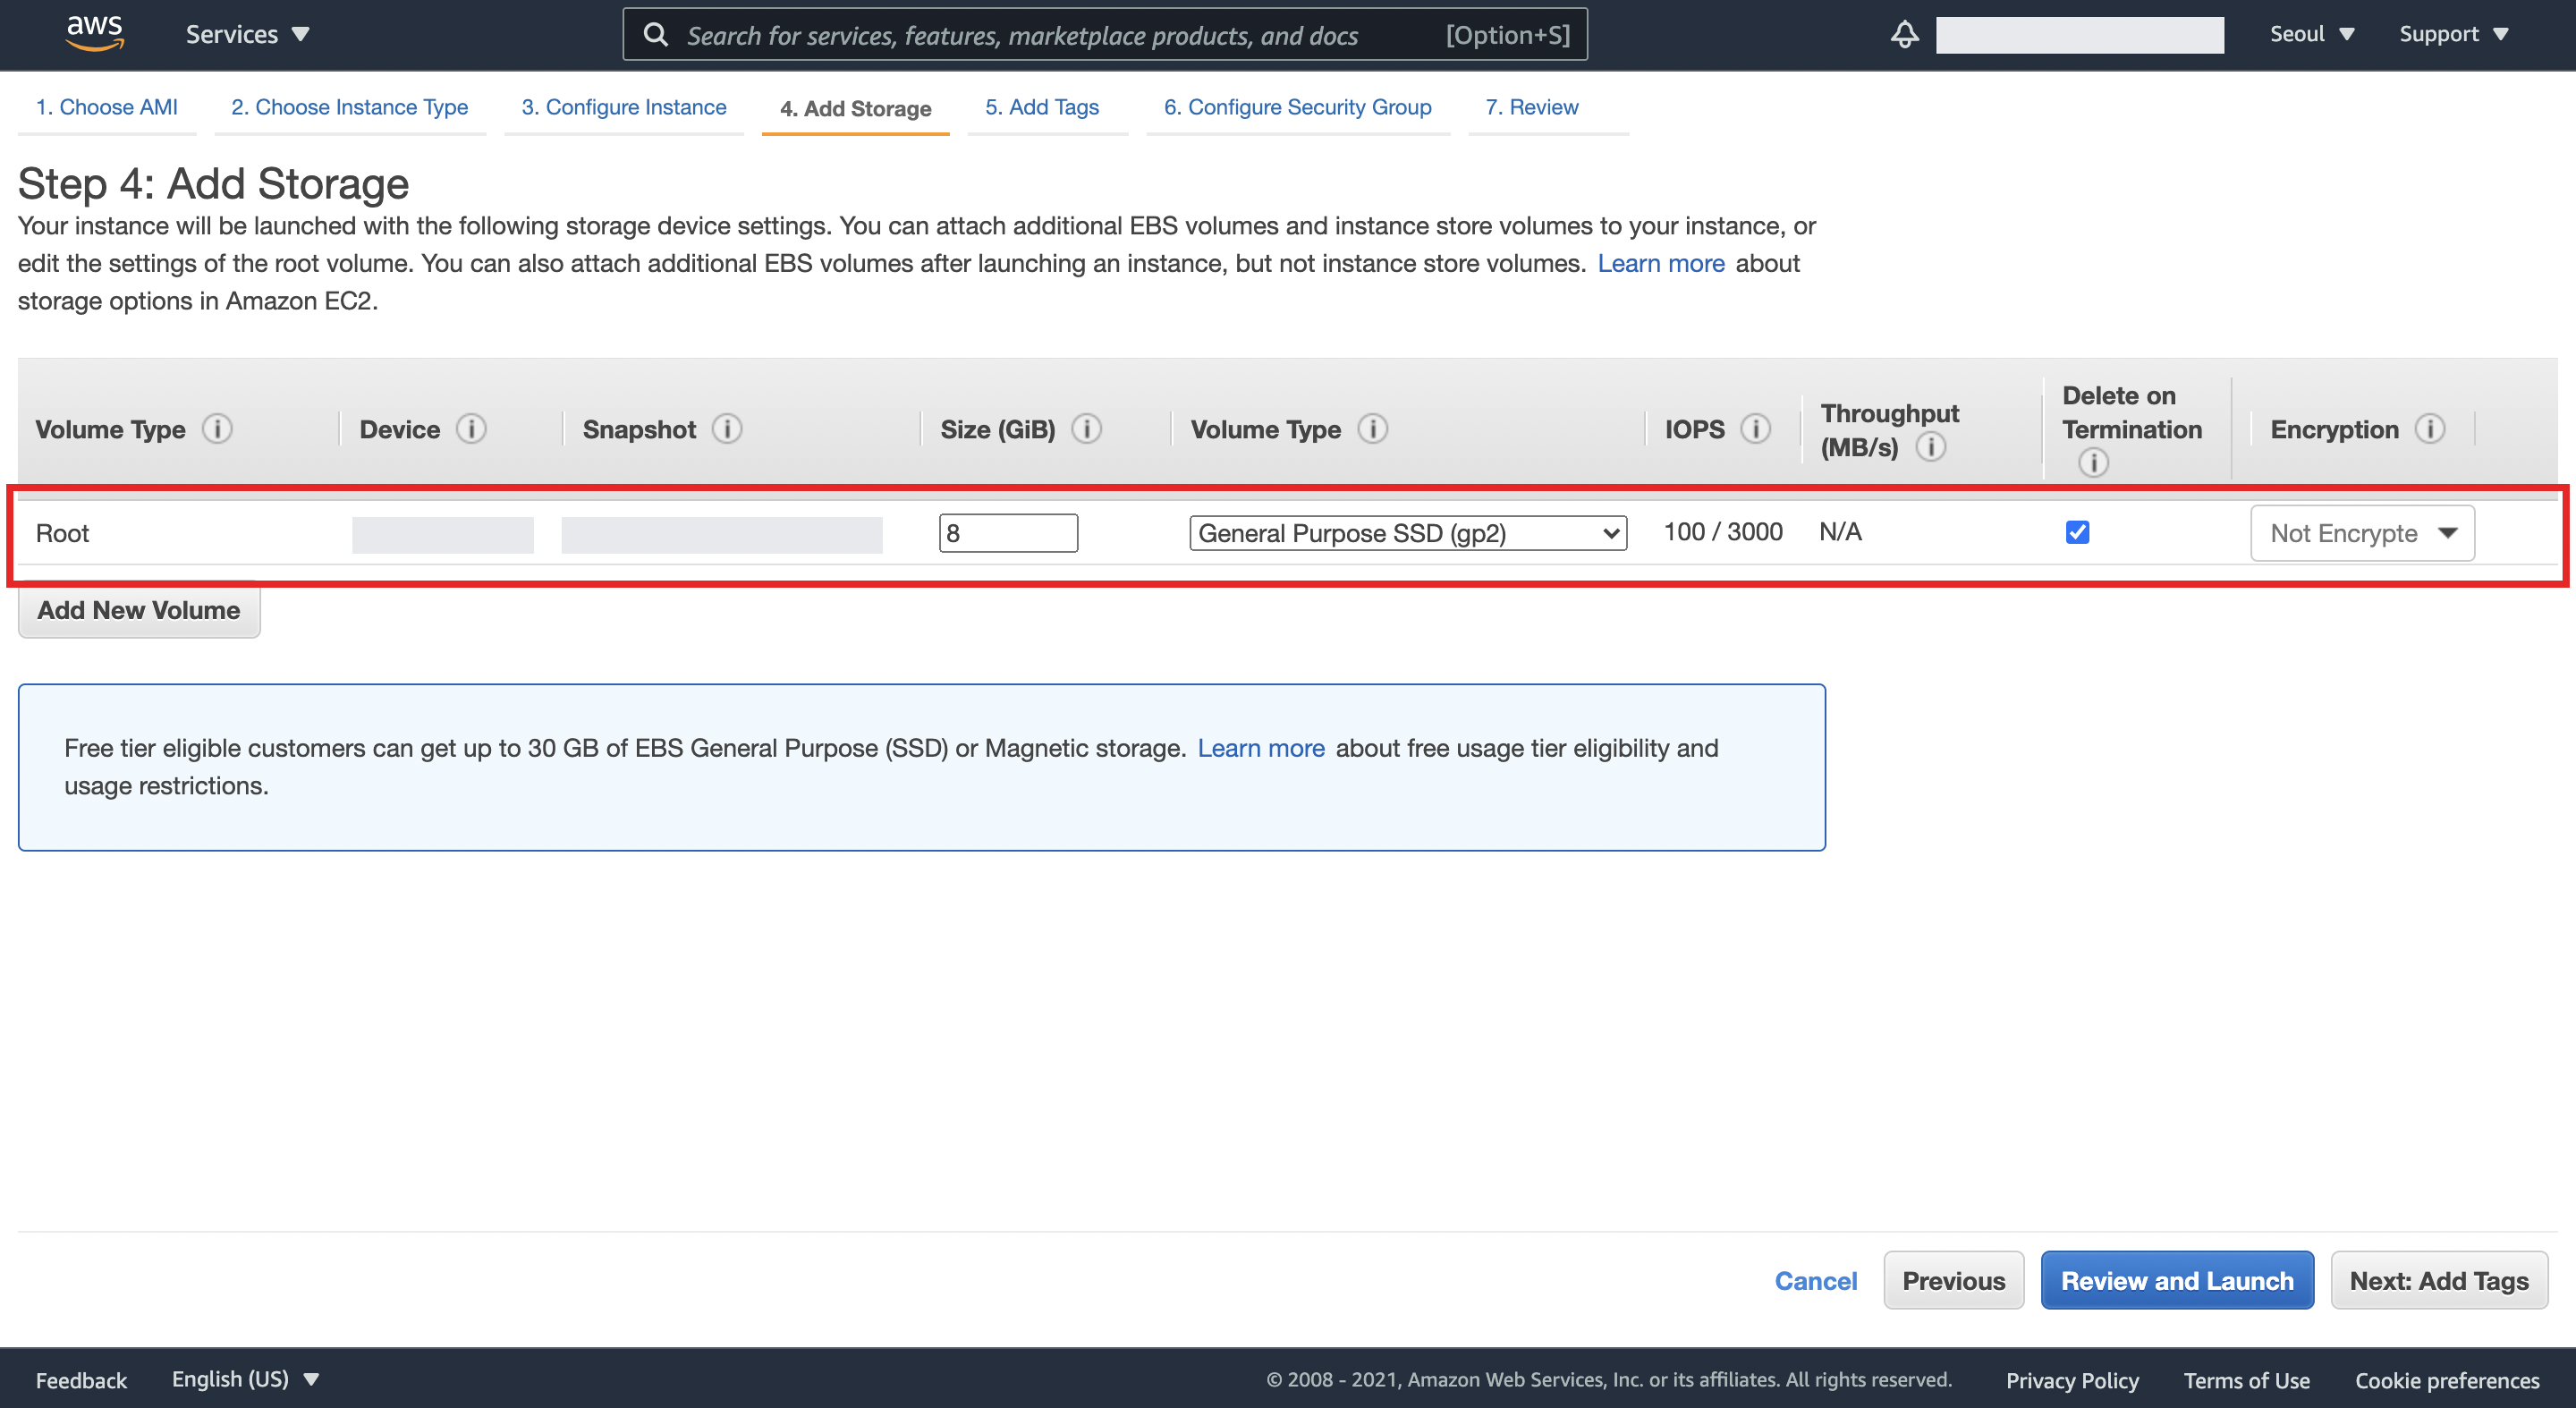Click info icon beside Throughput (MB/s)
The height and width of the screenshot is (1408, 2576).
pyautogui.click(x=1930, y=447)
